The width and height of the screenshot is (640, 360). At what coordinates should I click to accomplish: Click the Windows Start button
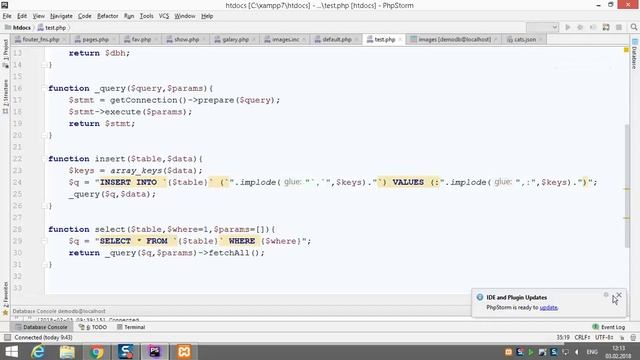11,351
